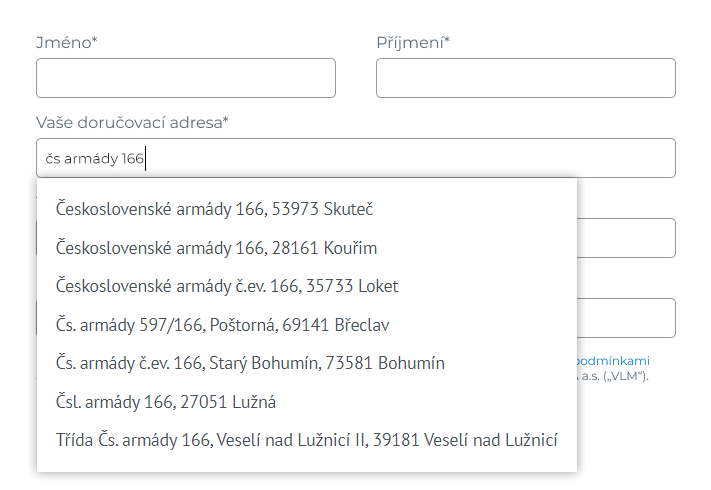Pick the '35733 Loket' address suggestion
Viewport: 711px width, 490px height.
(x=227, y=286)
